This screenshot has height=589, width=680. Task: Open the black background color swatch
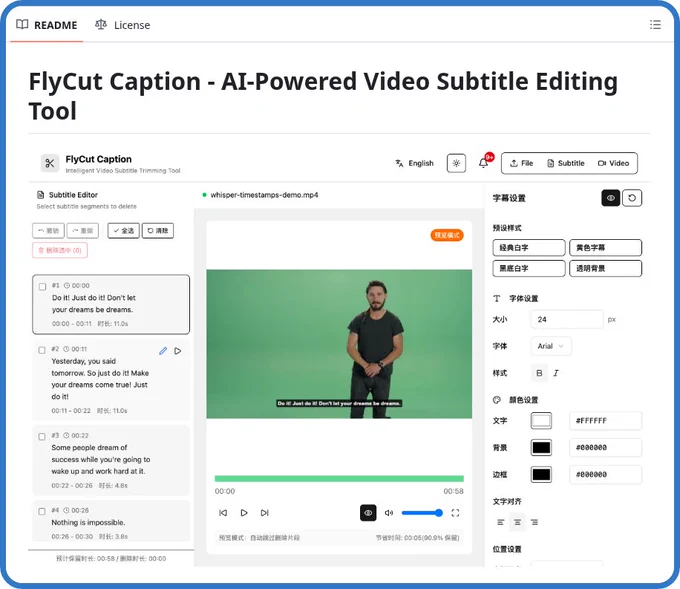541,448
